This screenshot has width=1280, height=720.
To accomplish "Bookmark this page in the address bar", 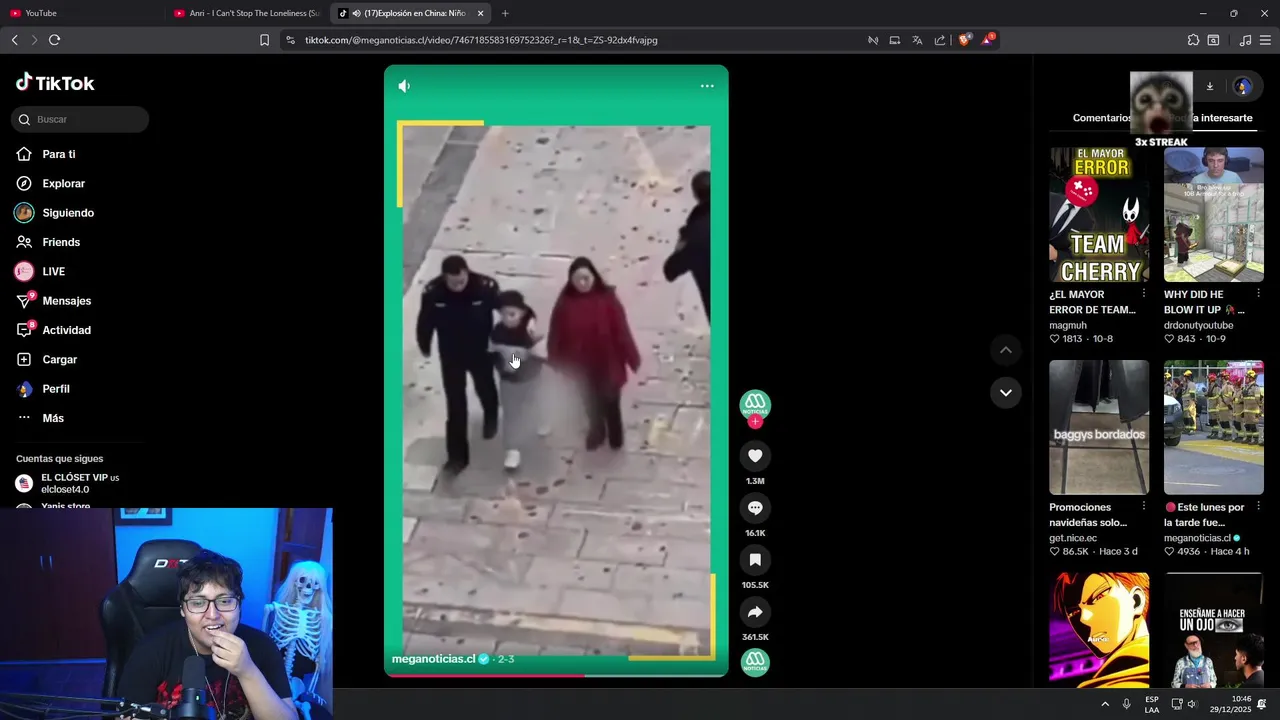I will pyautogui.click(x=264, y=40).
